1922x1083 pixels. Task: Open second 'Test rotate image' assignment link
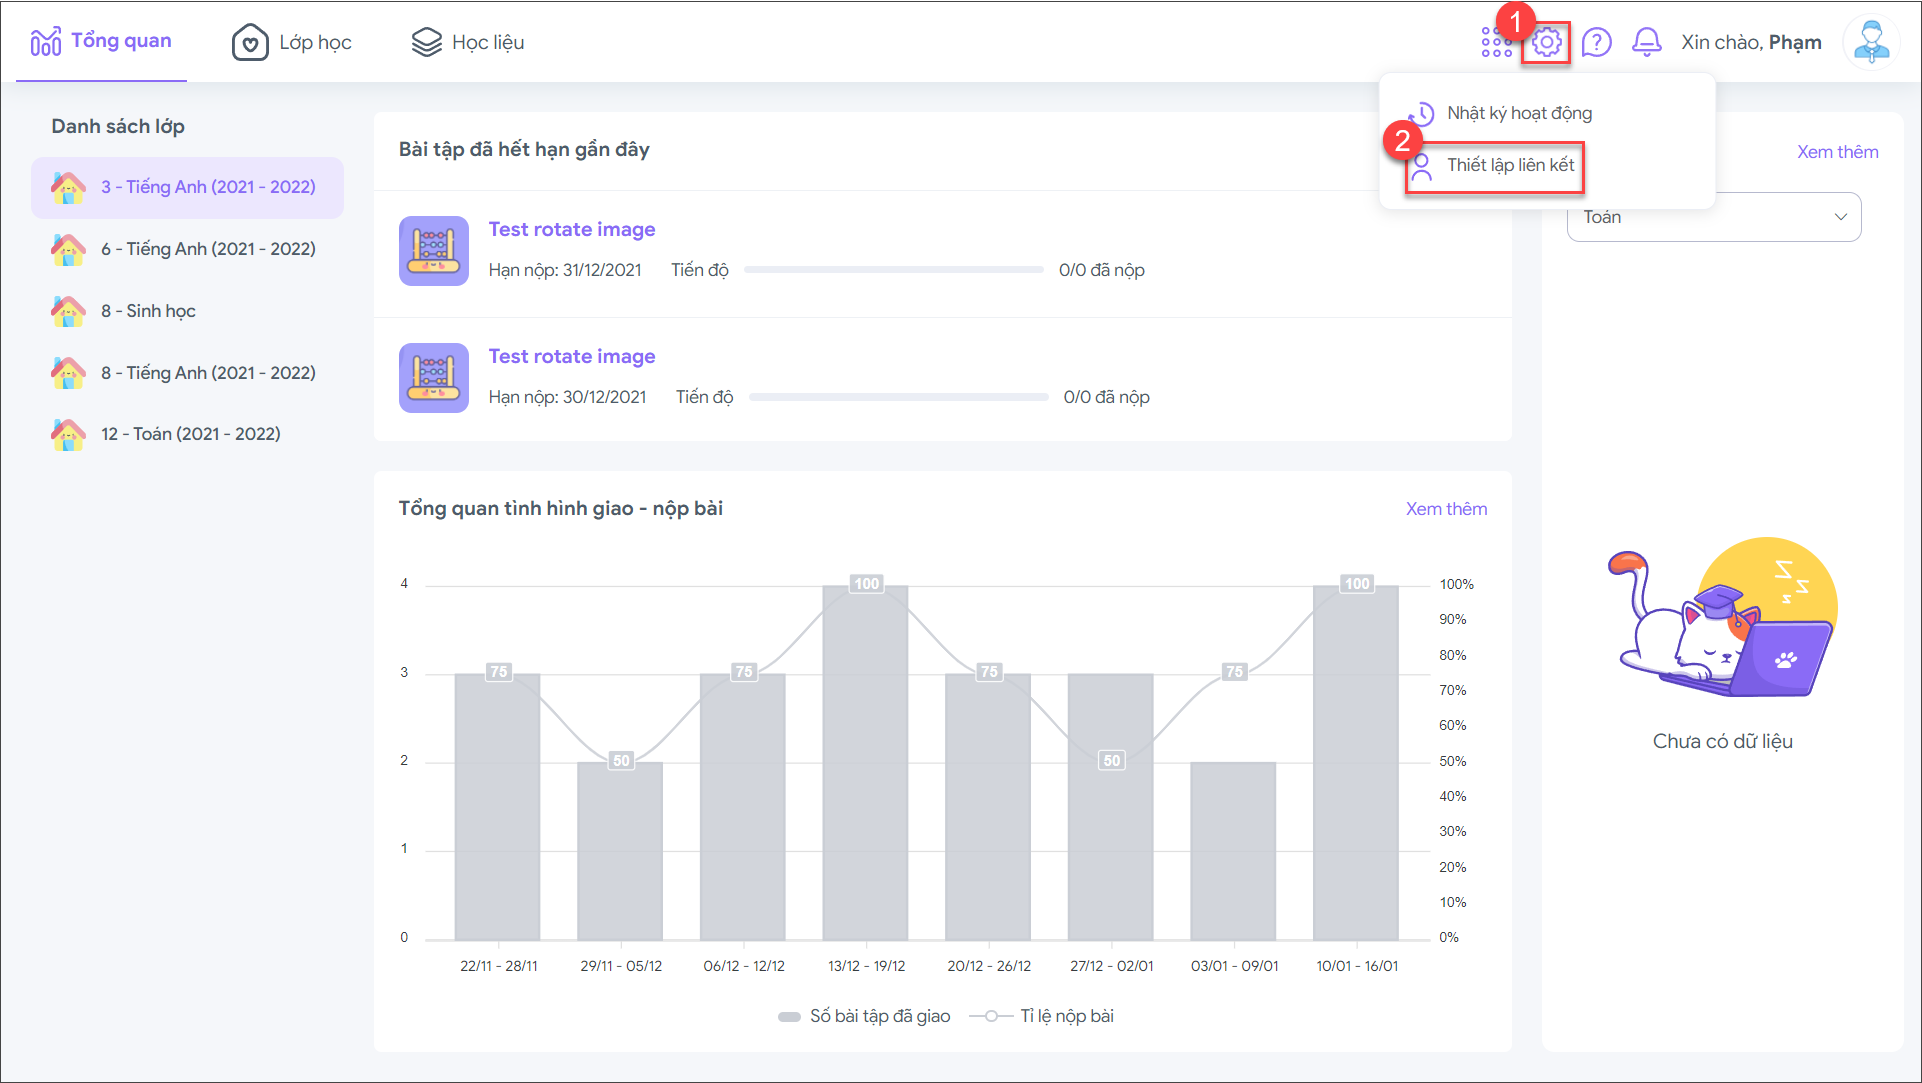571,357
